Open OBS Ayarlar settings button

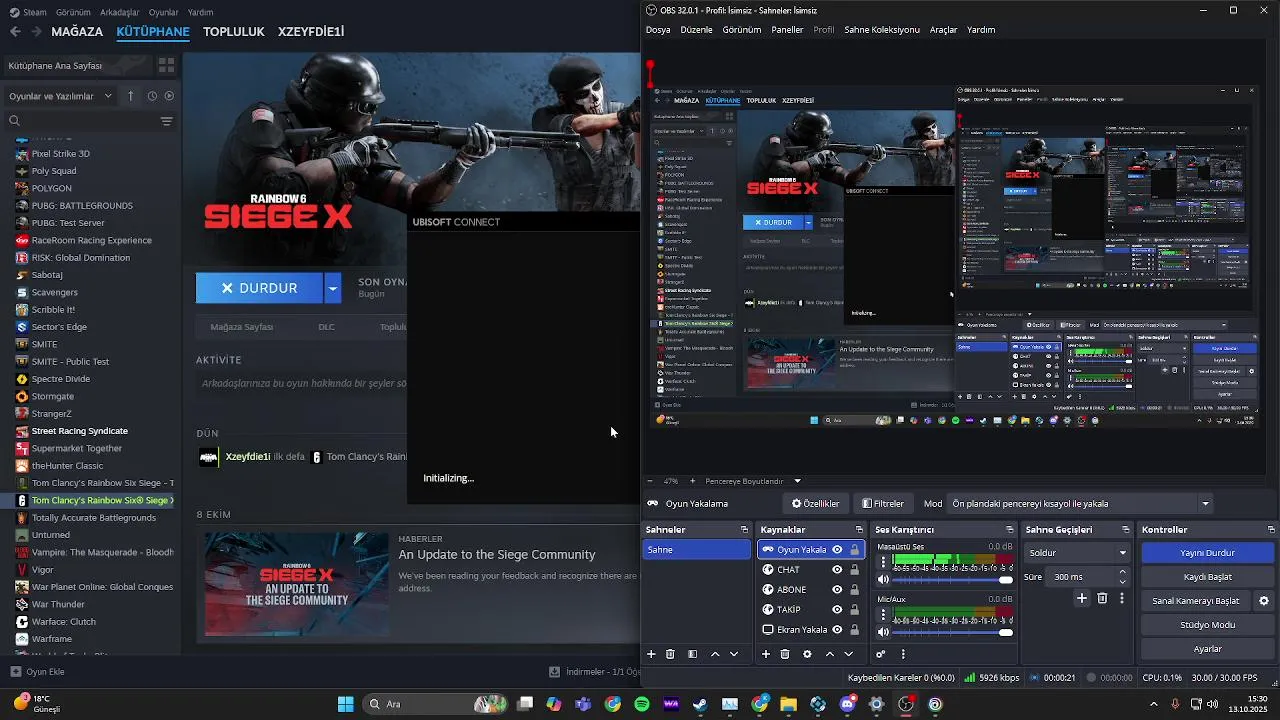click(x=1207, y=649)
